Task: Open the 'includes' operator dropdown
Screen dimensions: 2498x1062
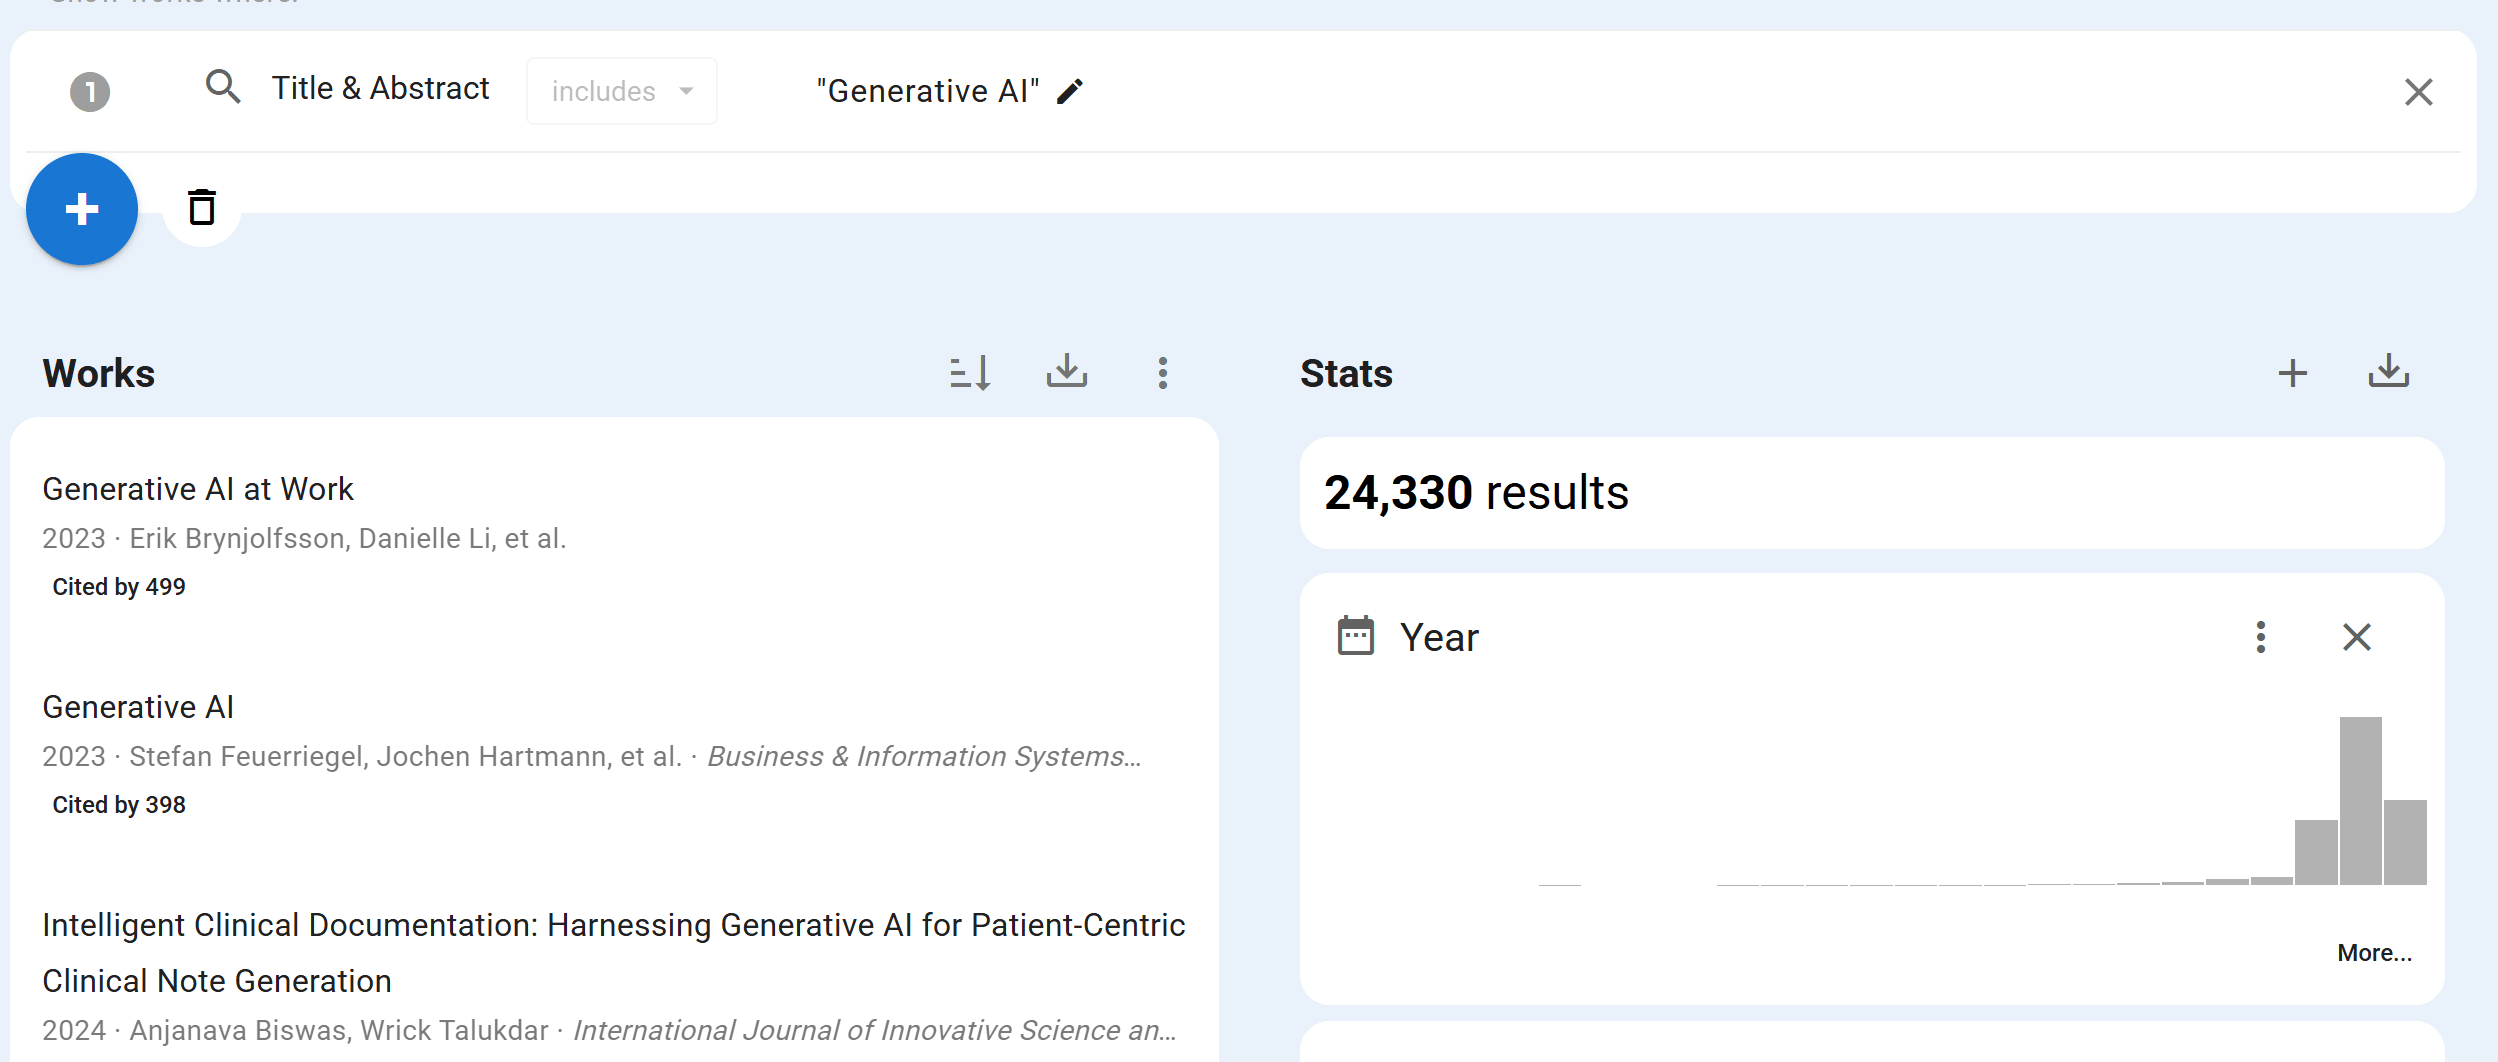Action: [621, 91]
